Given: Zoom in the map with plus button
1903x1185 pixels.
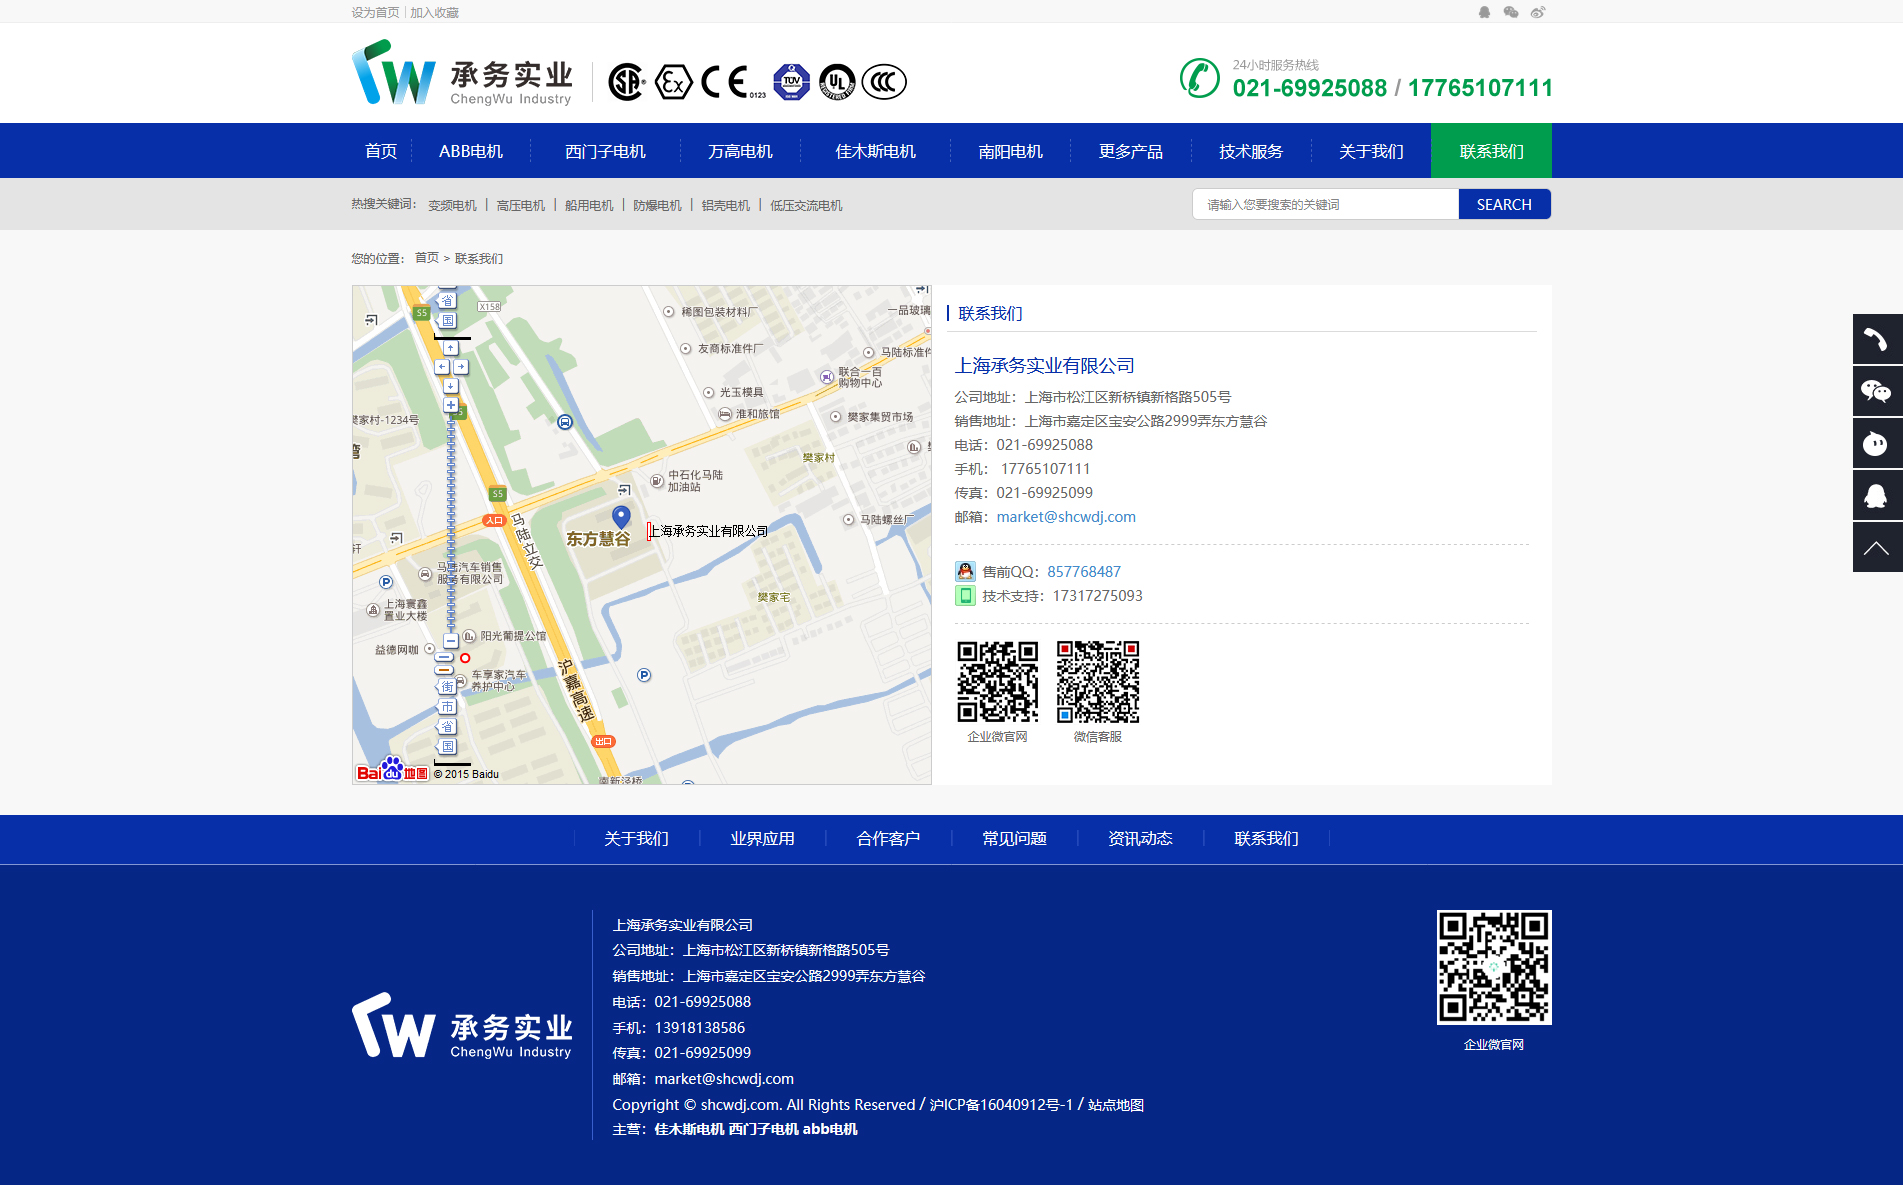Looking at the screenshot, I should 451,405.
